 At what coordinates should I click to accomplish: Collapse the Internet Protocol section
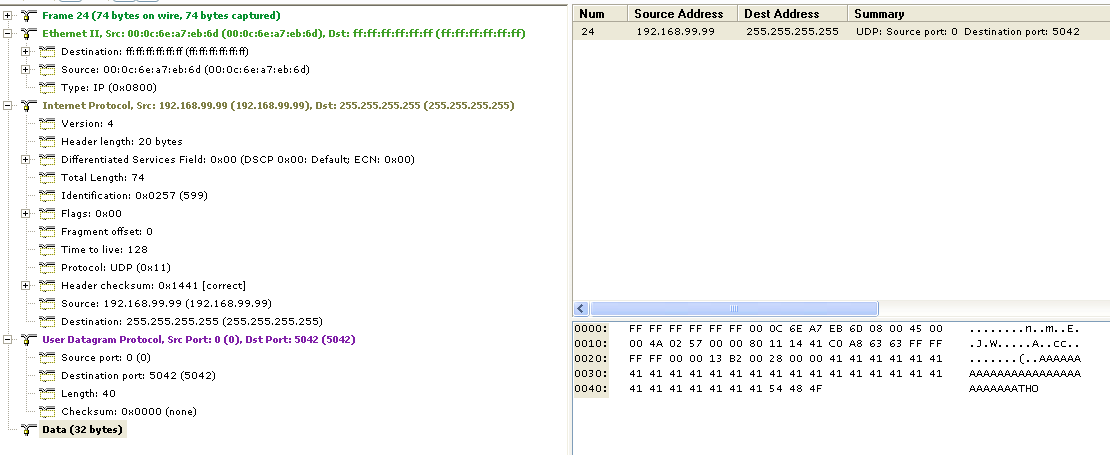pyautogui.click(x=8, y=105)
